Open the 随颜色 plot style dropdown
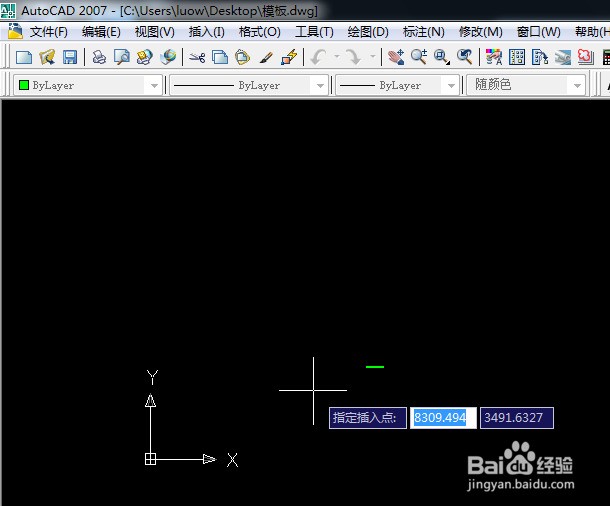 point(577,86)
